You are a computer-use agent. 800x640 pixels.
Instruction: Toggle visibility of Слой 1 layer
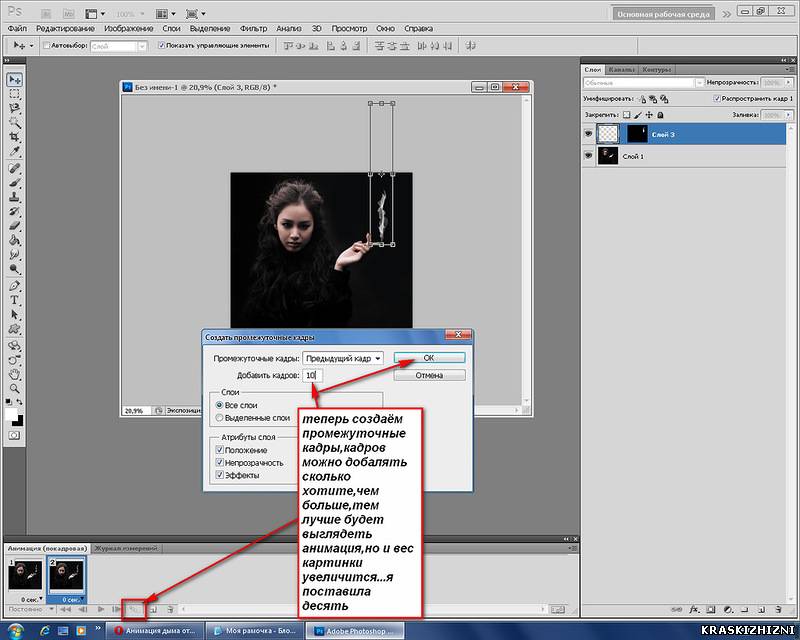pyautogui.click(x=588, y=155)
